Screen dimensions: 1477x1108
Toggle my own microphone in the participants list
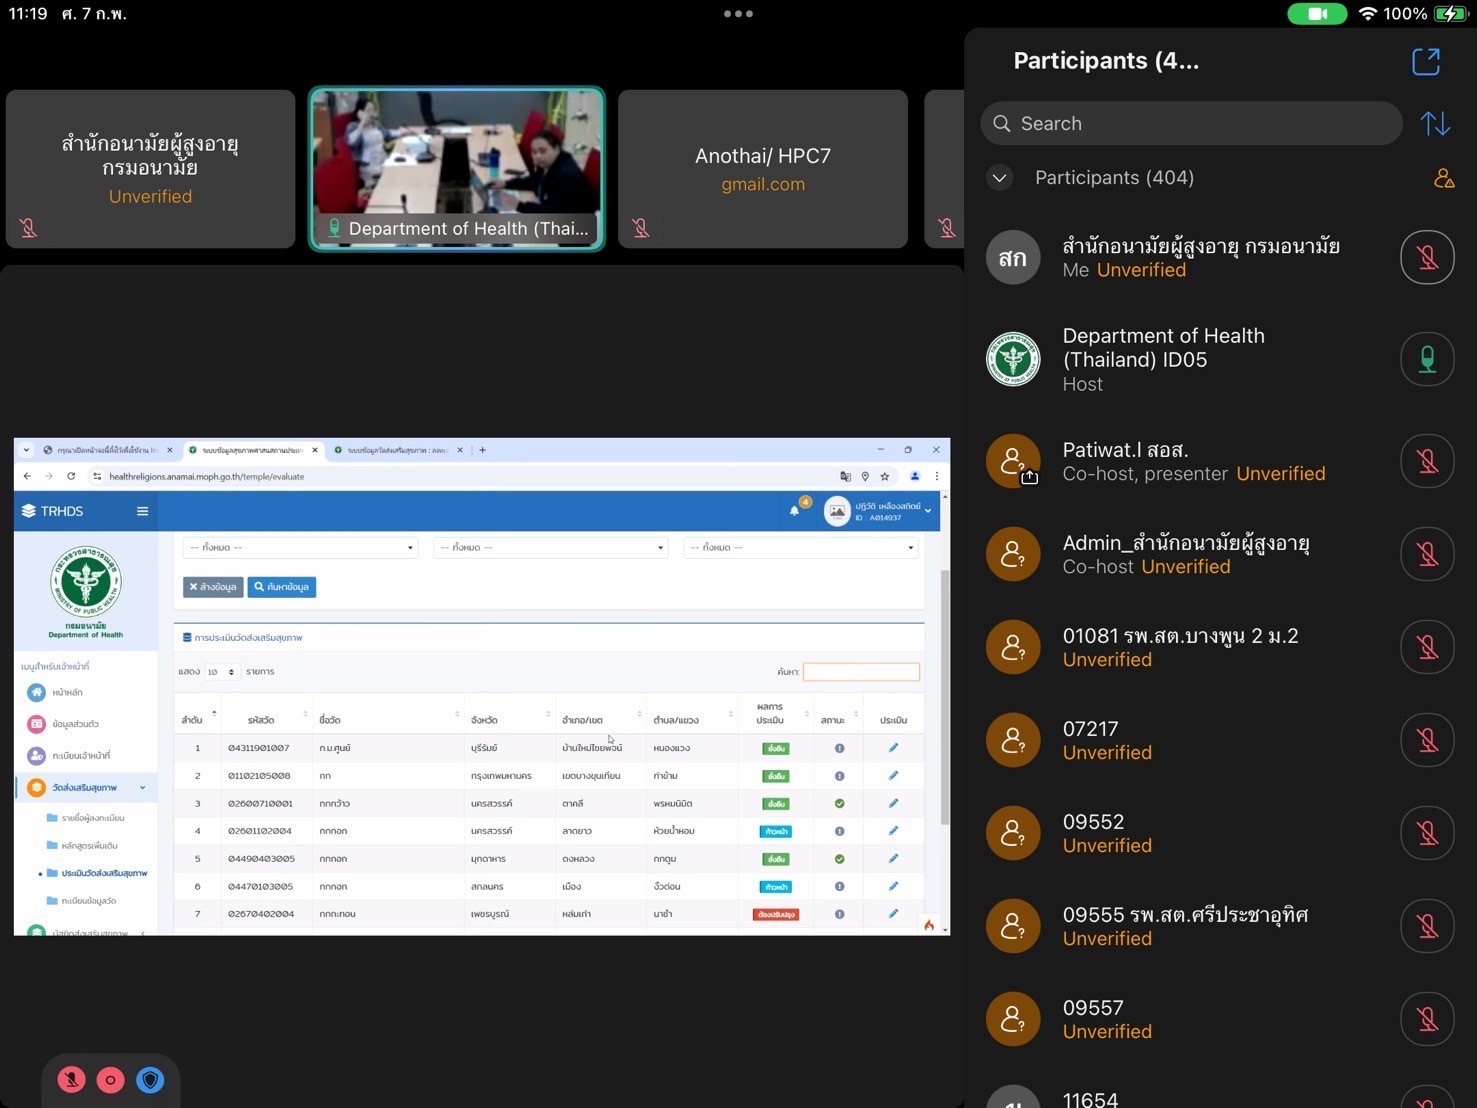tap(1427, 258)
